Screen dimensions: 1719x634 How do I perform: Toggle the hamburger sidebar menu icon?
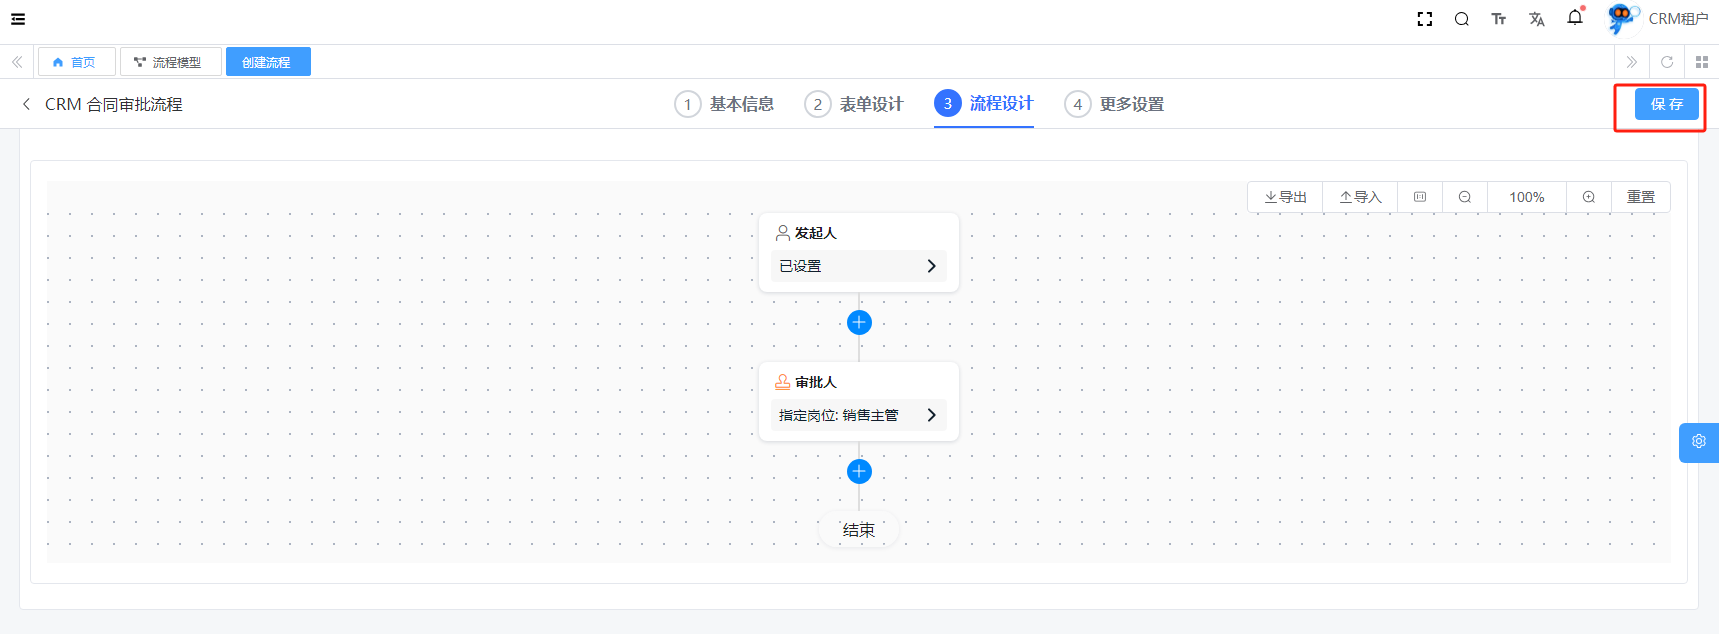click(18, 19)
